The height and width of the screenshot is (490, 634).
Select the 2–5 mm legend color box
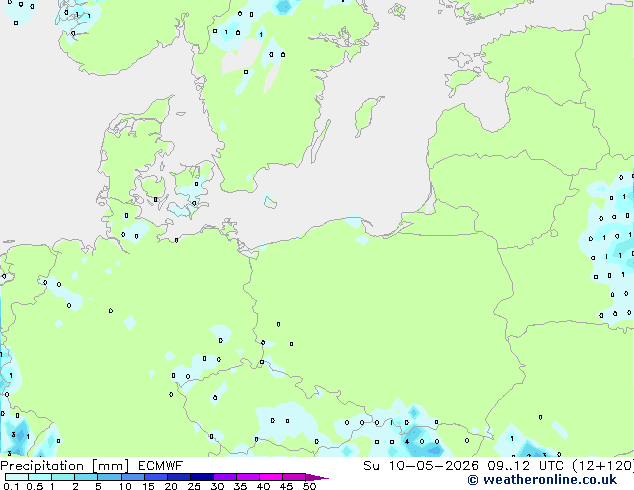pyautogui.click(x=86, y=477)
